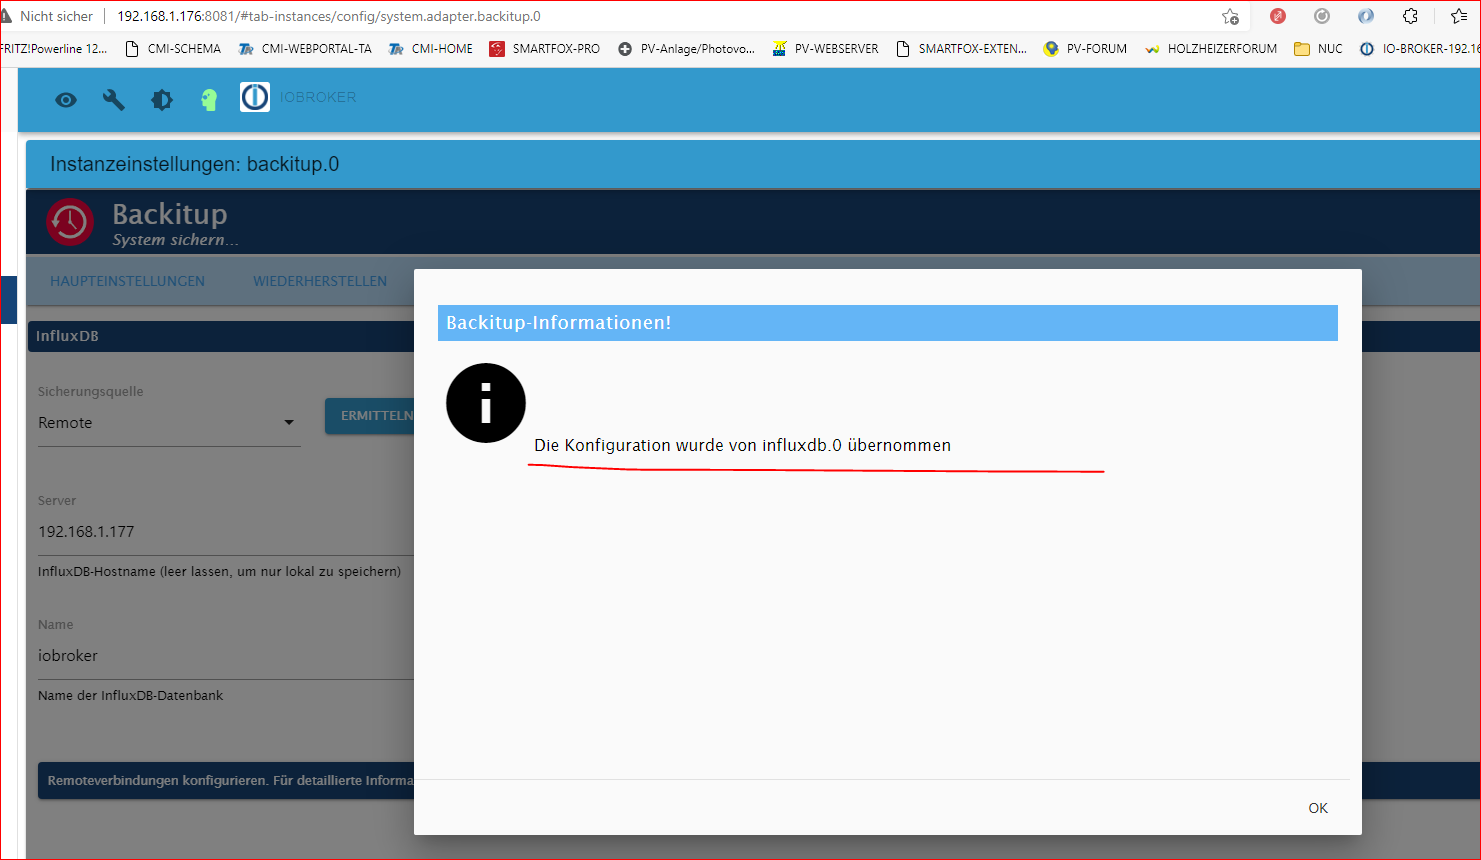
Task: Open the CMI-SCHEMA bookmark
Action: (x=173, y=48)
